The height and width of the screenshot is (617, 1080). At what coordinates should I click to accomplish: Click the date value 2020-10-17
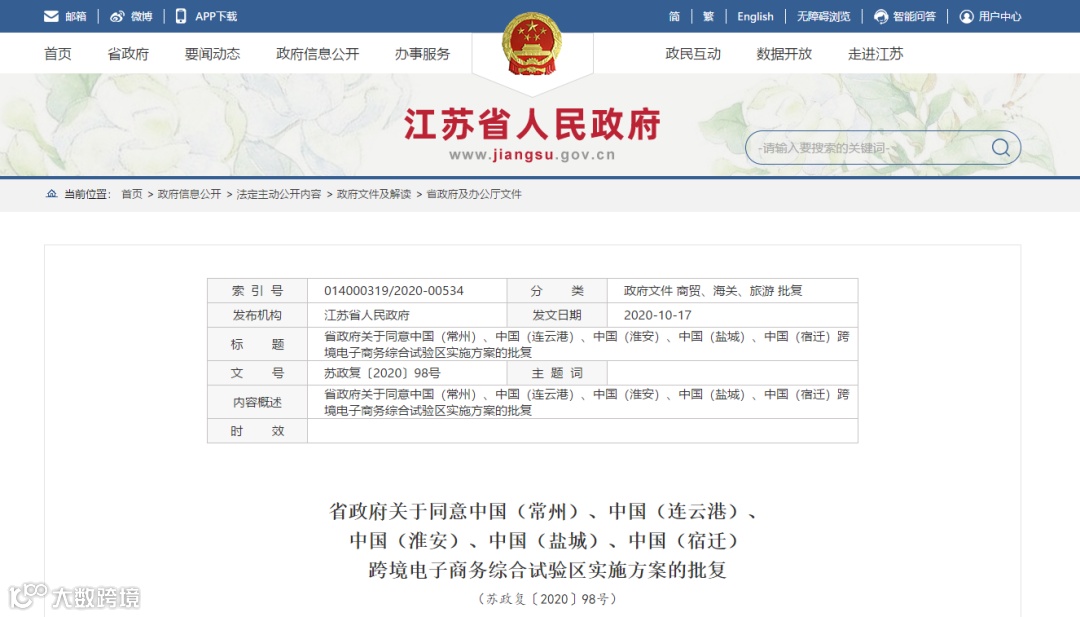657,315
